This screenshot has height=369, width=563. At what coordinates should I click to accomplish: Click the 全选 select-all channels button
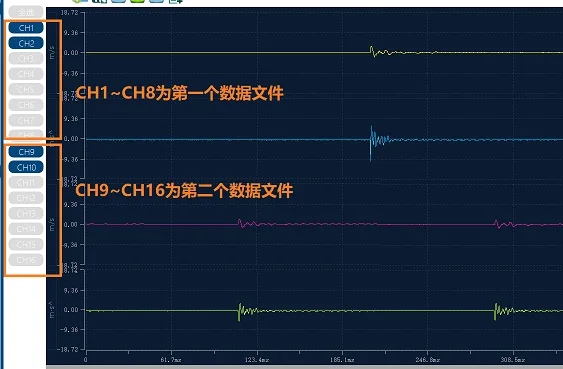(26, 12)
